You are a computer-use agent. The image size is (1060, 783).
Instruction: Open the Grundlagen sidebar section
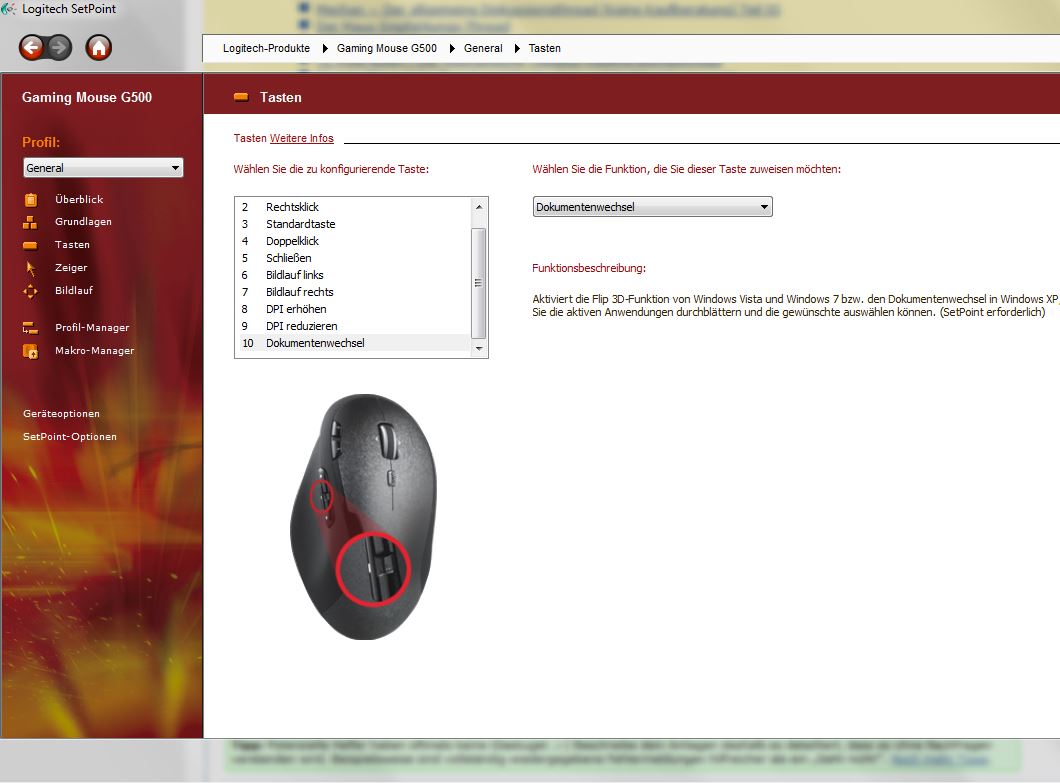point(83,222)
